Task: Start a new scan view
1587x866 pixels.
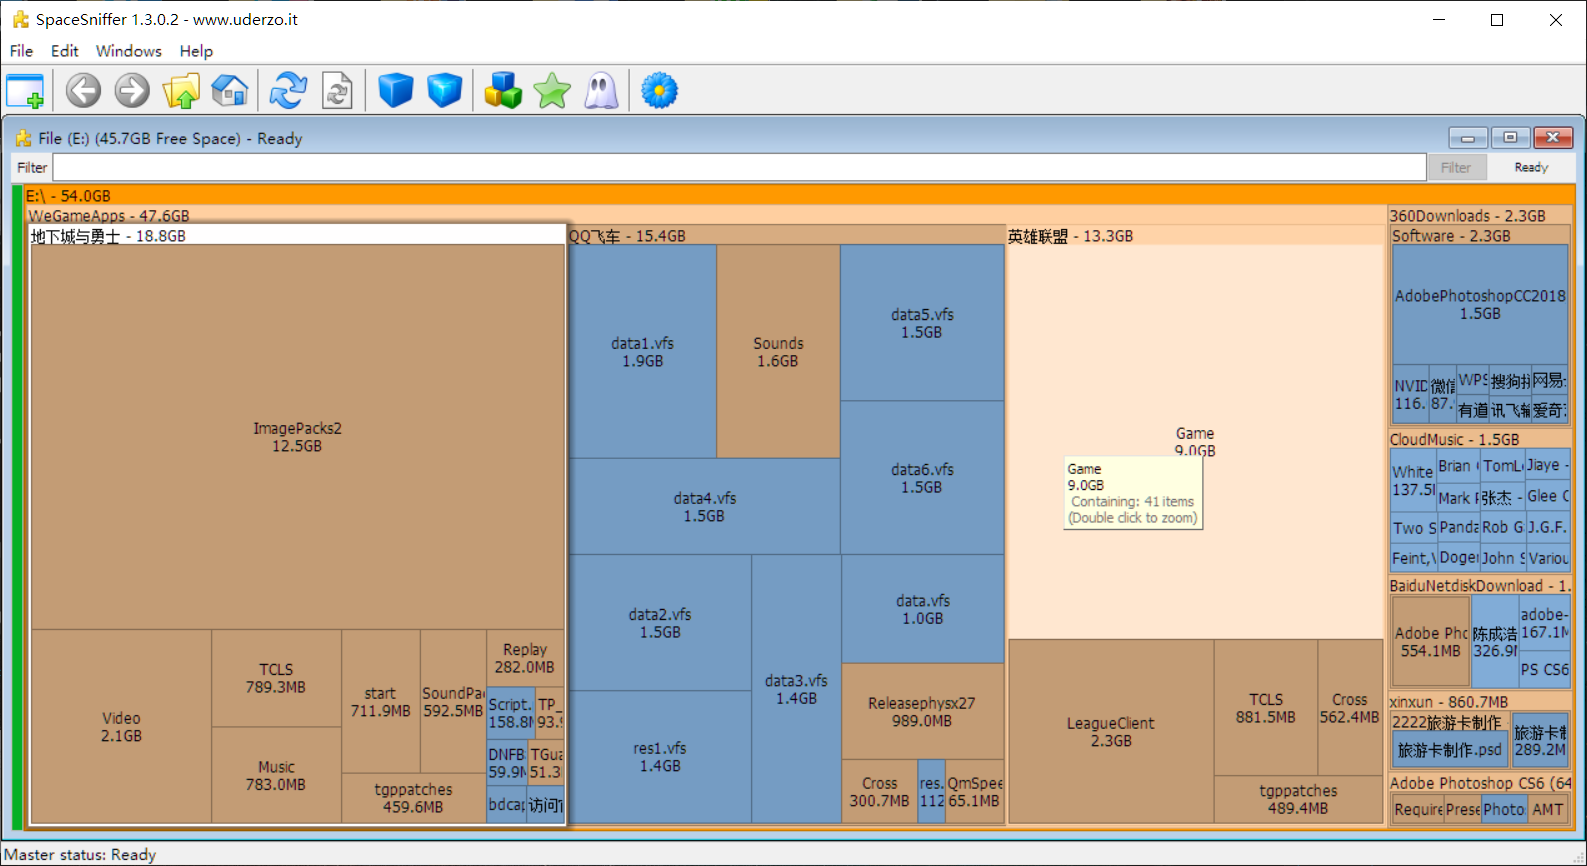Action: [x=25, y=91]
